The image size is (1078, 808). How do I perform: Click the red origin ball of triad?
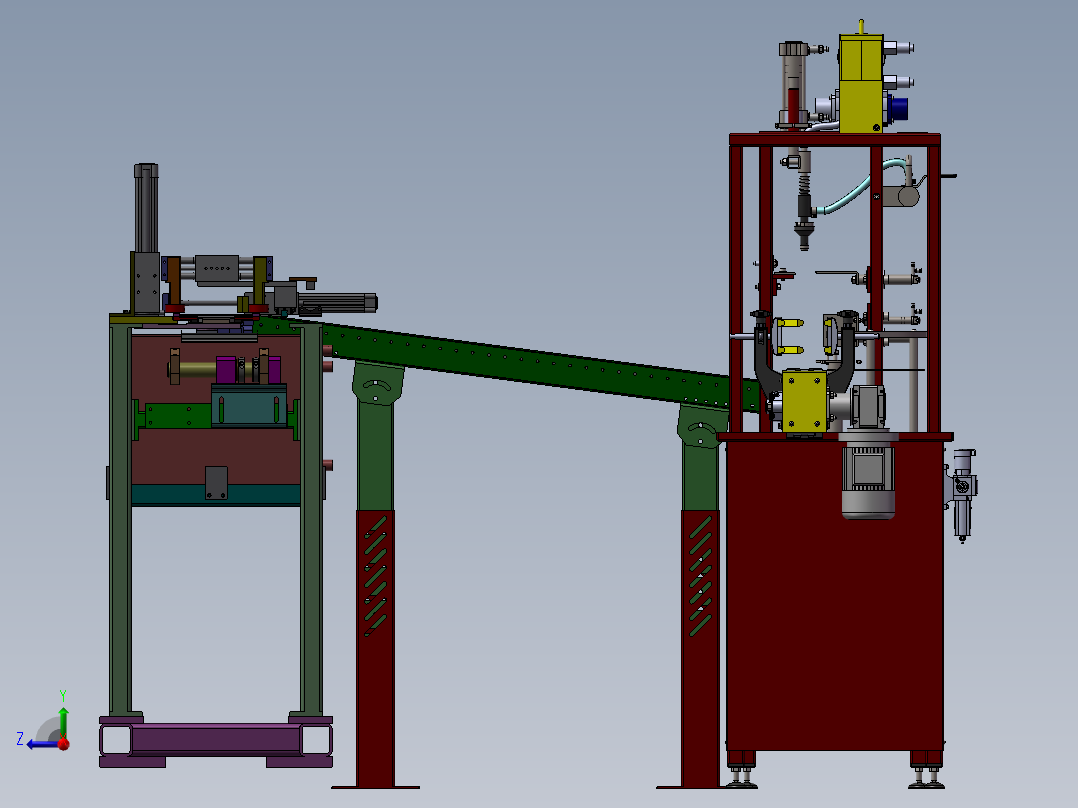(x=63, y=743)
